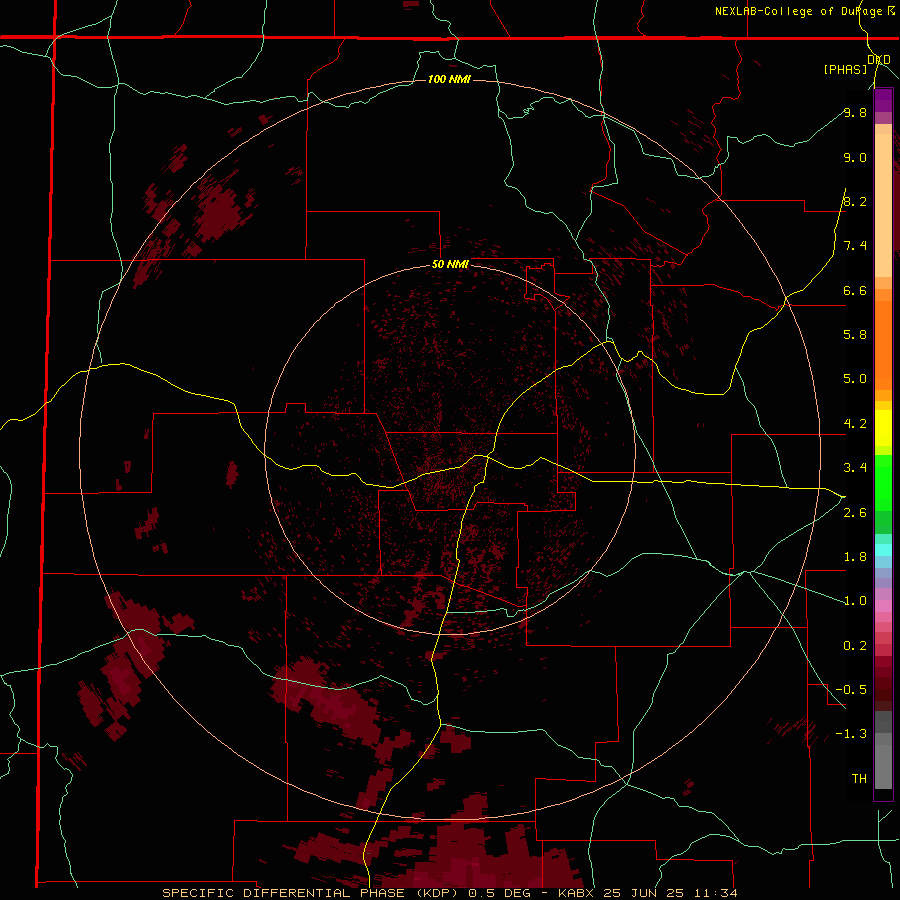
Task: Click the -1.3 scale label
Action: tap(851, 734)
